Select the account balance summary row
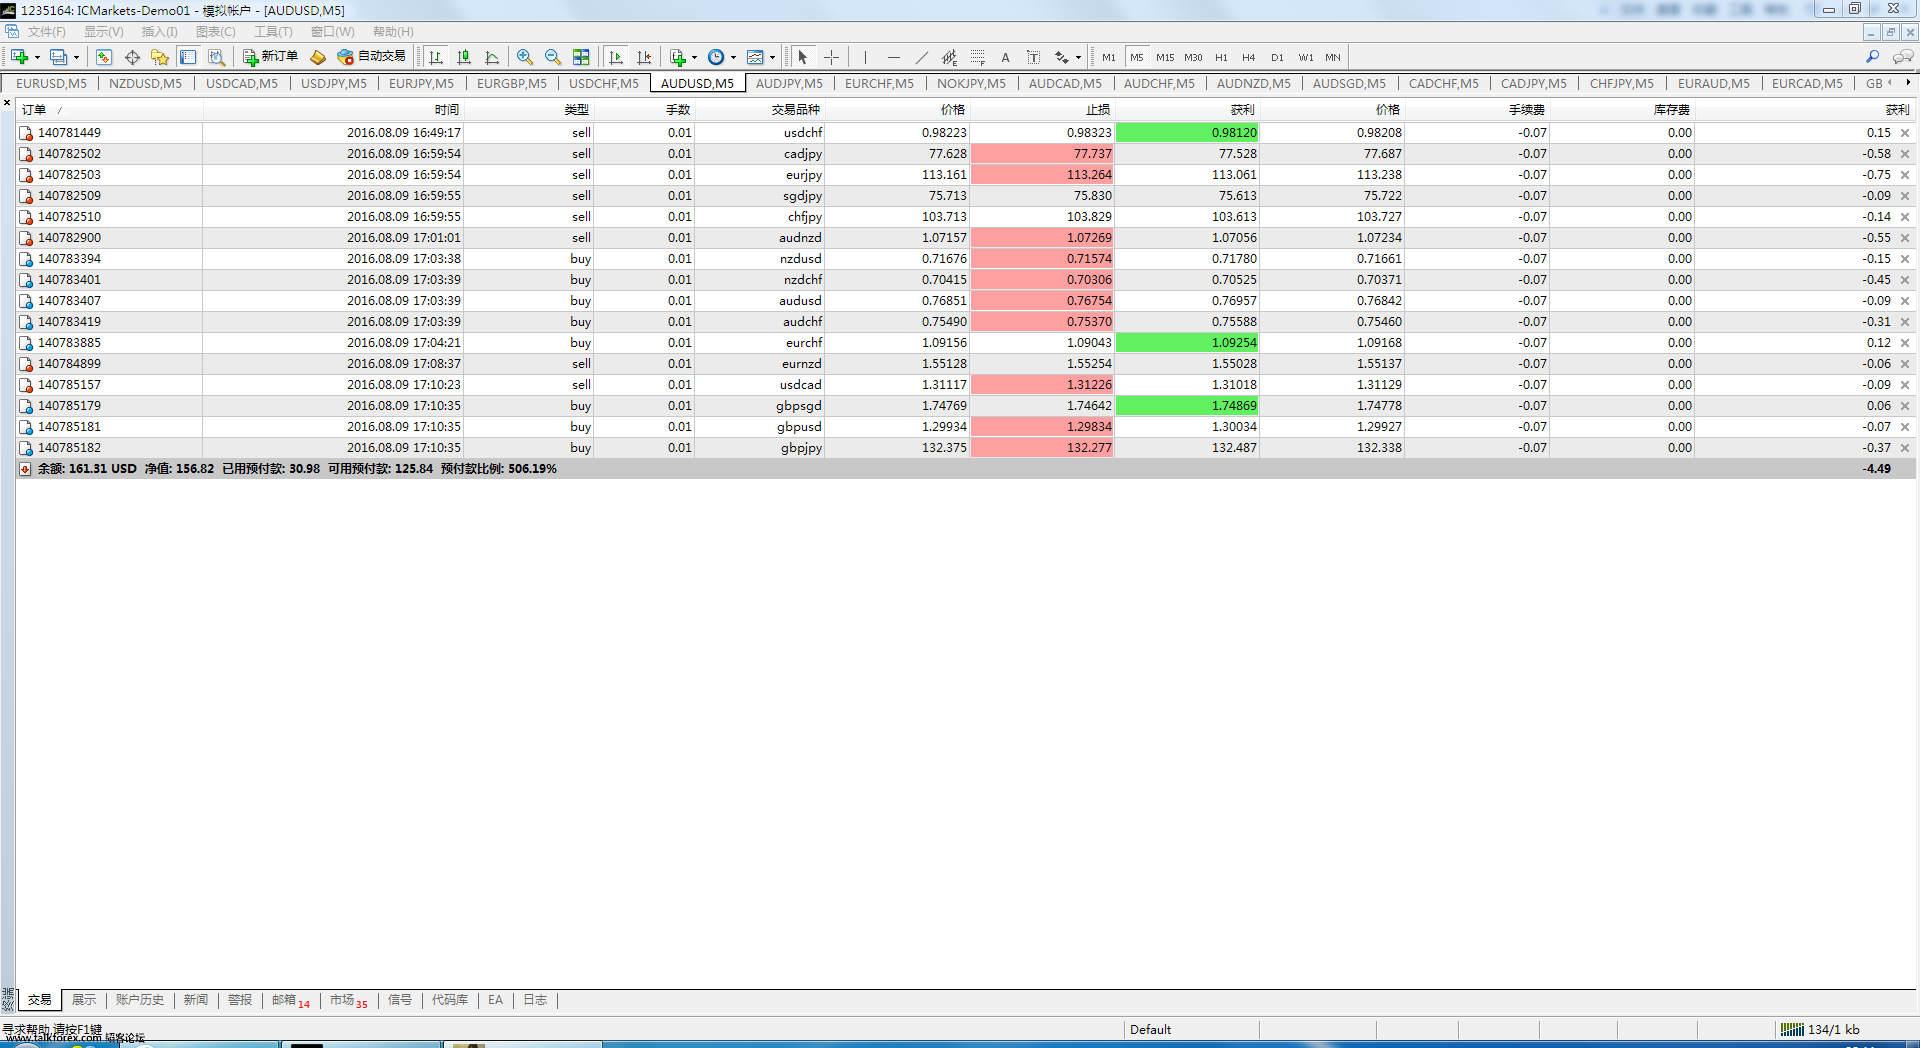The width and height of the screenshot is (1920, 1048). point(966,469)
